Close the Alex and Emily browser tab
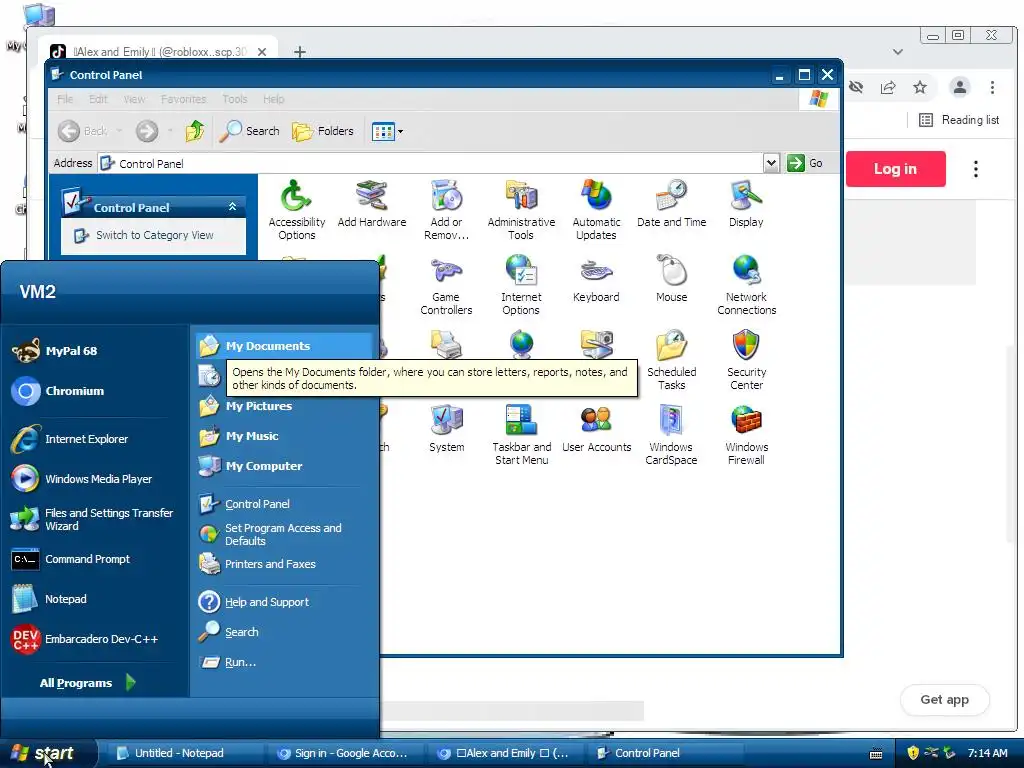 (261, 52)
